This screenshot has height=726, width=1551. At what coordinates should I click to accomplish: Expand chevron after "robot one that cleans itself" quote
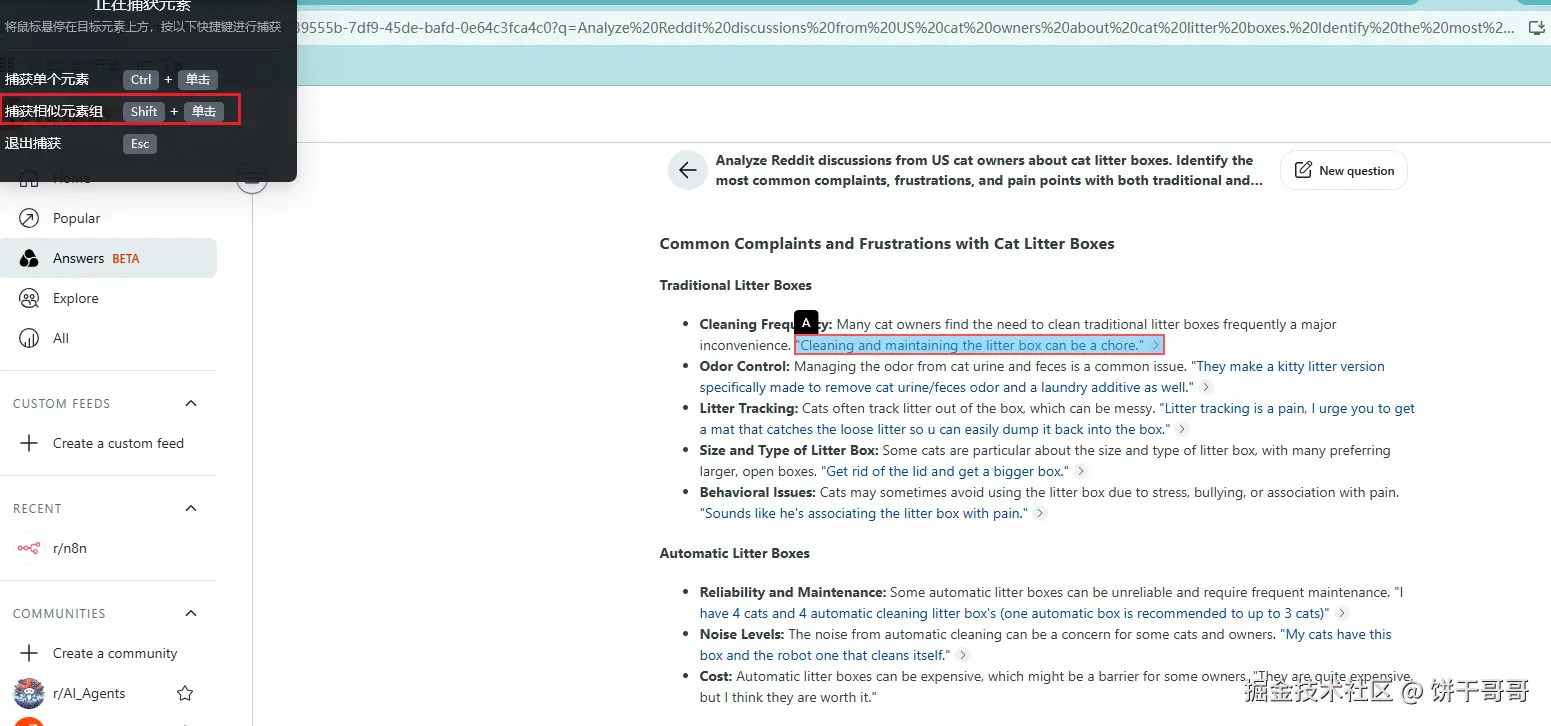pyautogui.click(x=962, y=655)
